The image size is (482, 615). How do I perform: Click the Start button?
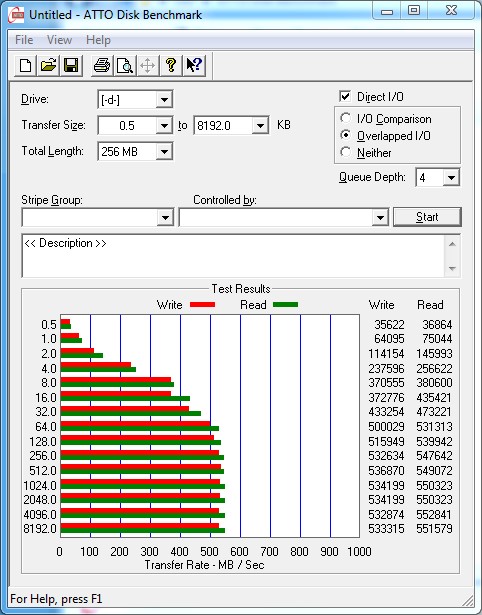pyautogui.click(x=427, y=217)
